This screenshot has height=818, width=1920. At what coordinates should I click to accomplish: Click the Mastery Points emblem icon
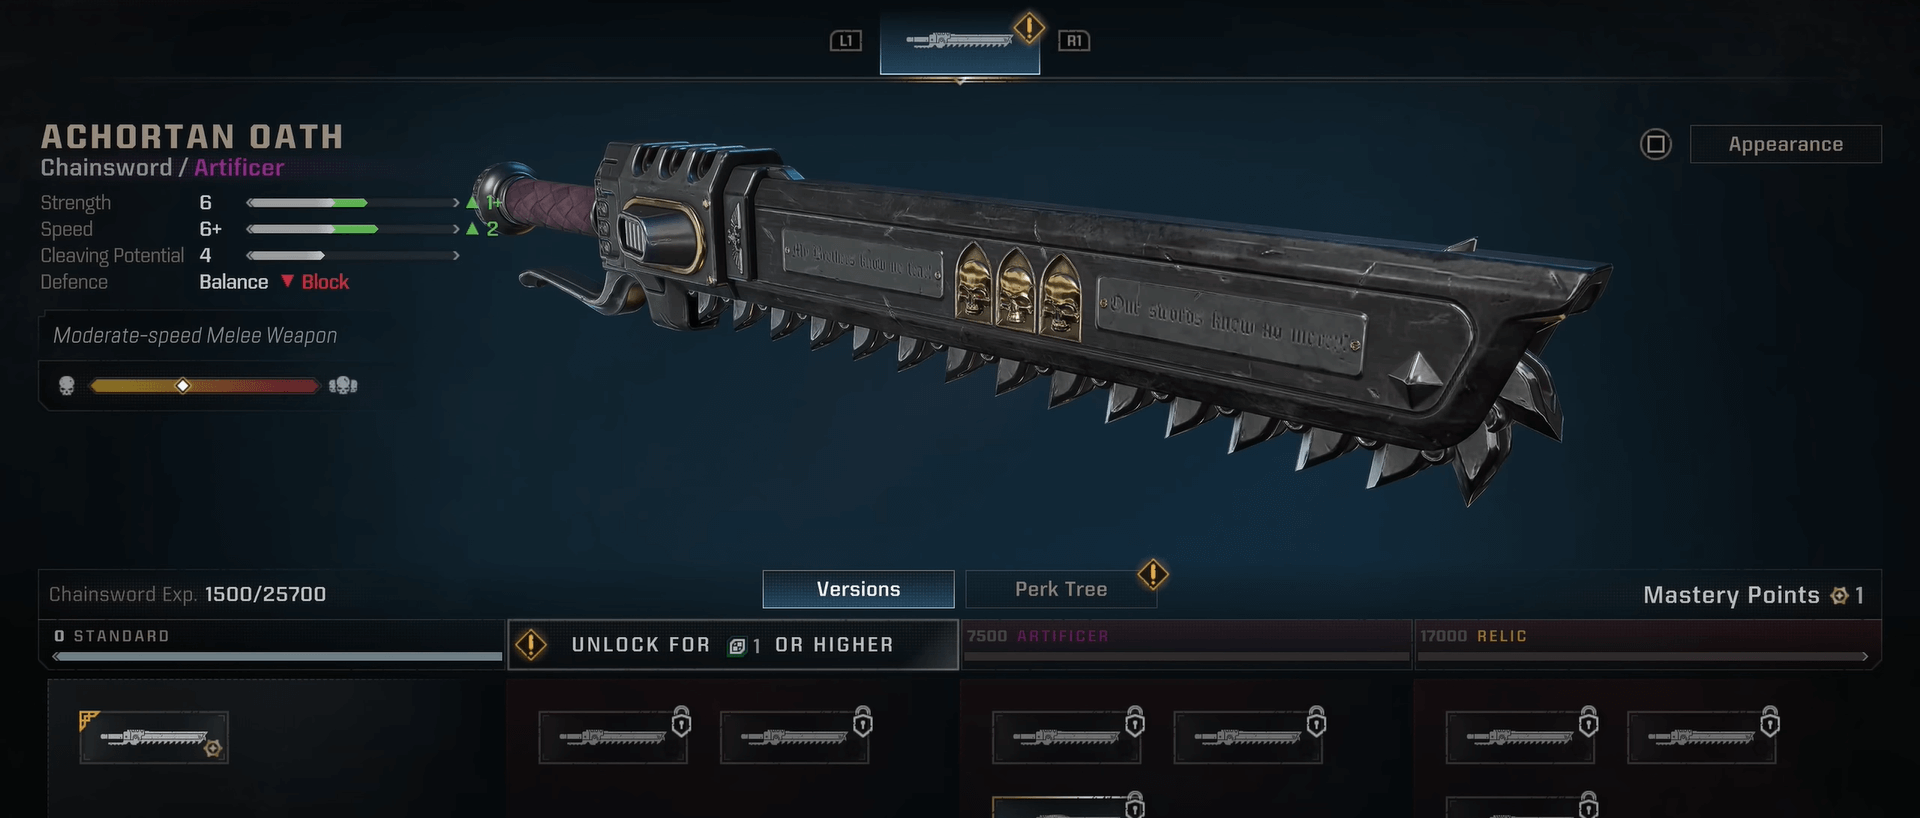click(x=1839, y=596)
